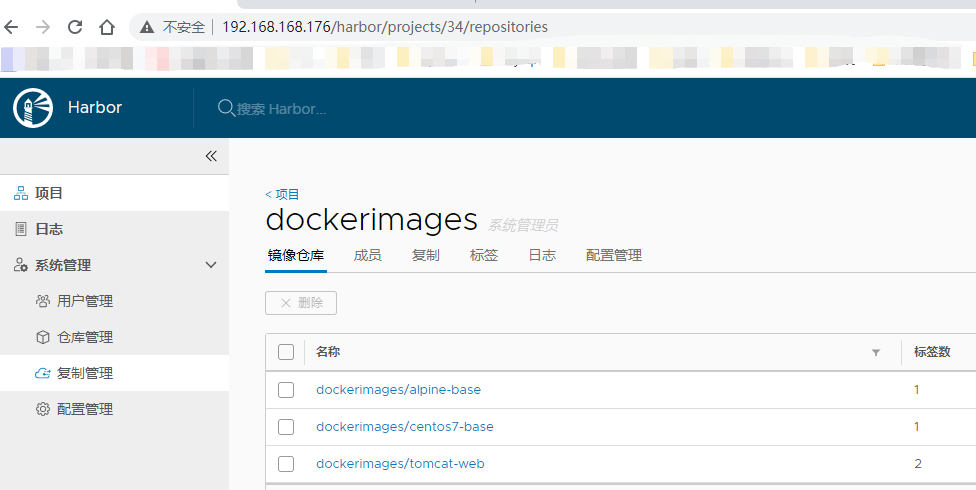Viewport: 976px width, 490px height.
Task: Go back via the '< 项目' link
Action: (x=282, y=194)
